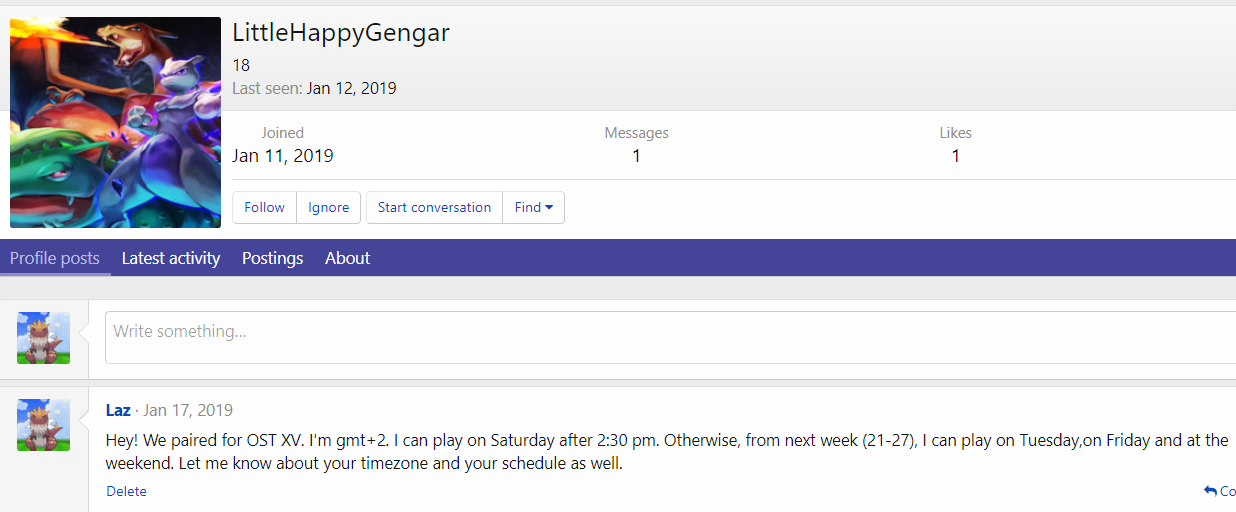The height and width of the screenshot is (512, 1236).
Task: Expand the Find dropdown
Action: [534, 207]
